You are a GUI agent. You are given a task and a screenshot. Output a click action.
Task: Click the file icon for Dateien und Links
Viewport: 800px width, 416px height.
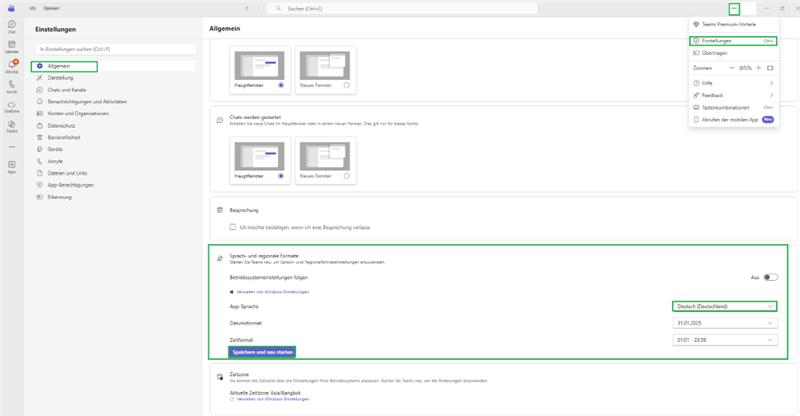click(x=40, y=173)
